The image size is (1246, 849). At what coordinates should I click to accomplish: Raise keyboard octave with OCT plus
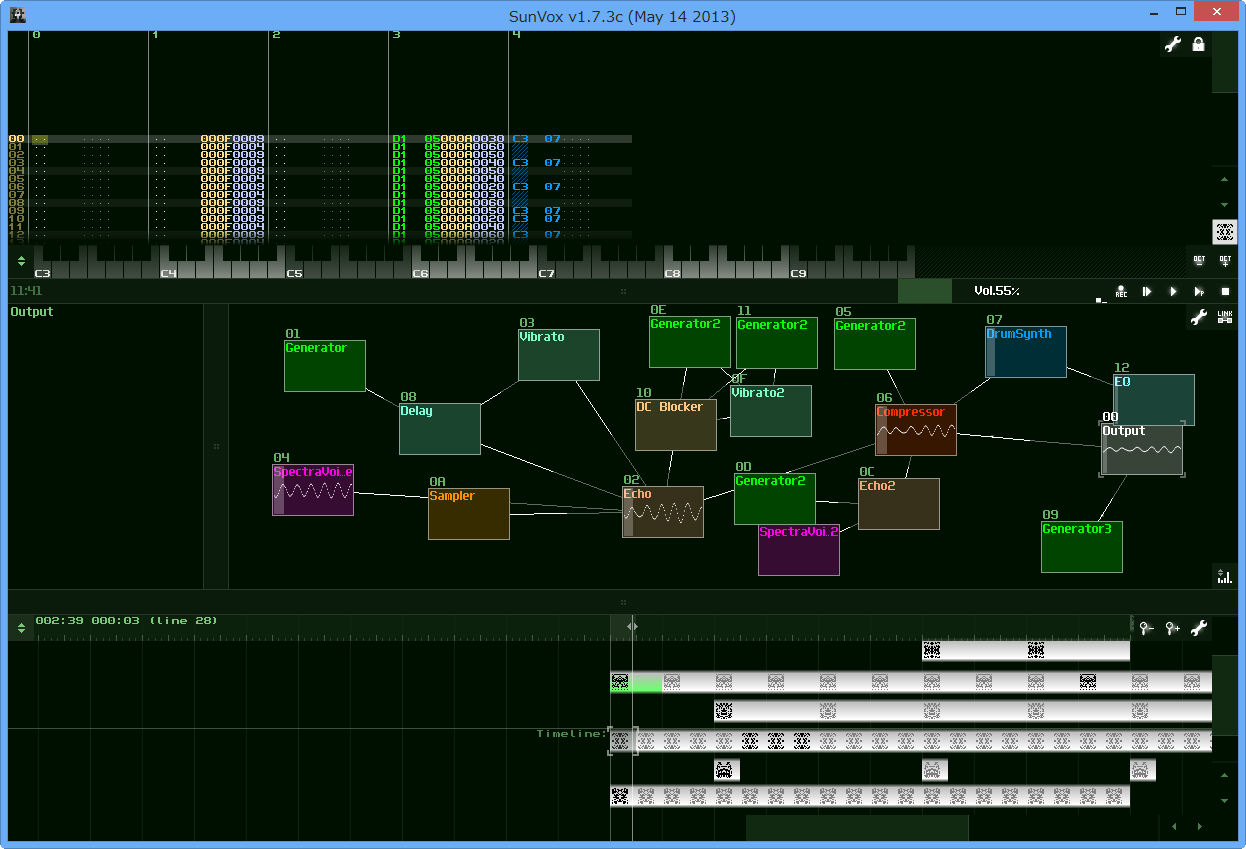click(x=1225, y=260)
